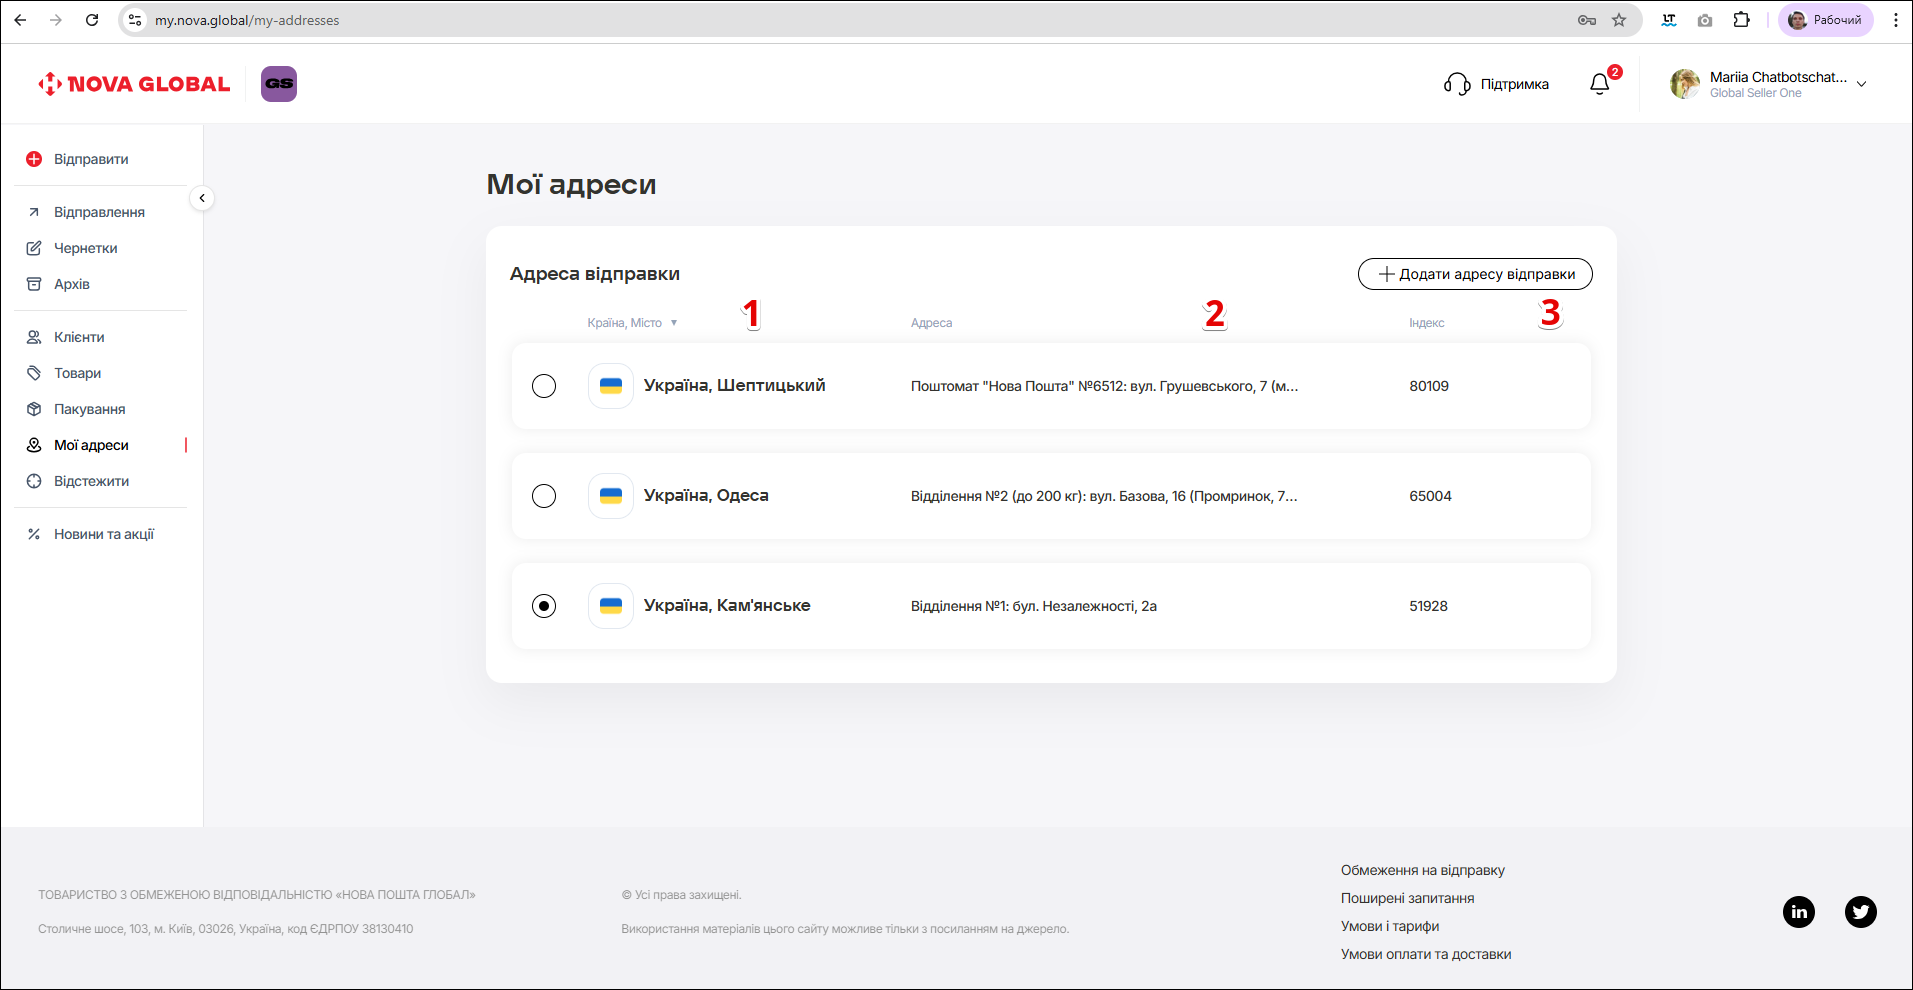Click the browser forward arrow
This screenshot has width=1913, height=990.
click(x=56, y=20)
